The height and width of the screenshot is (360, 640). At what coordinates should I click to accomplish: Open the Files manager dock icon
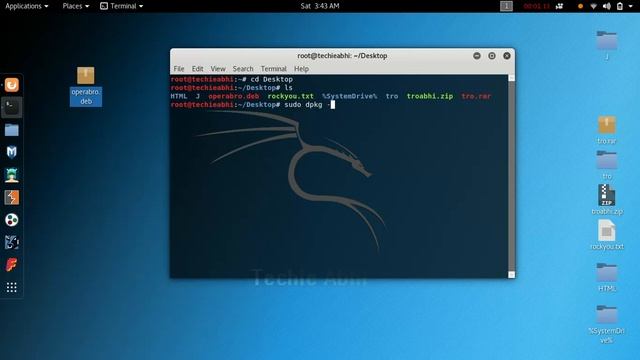point(11,130)
